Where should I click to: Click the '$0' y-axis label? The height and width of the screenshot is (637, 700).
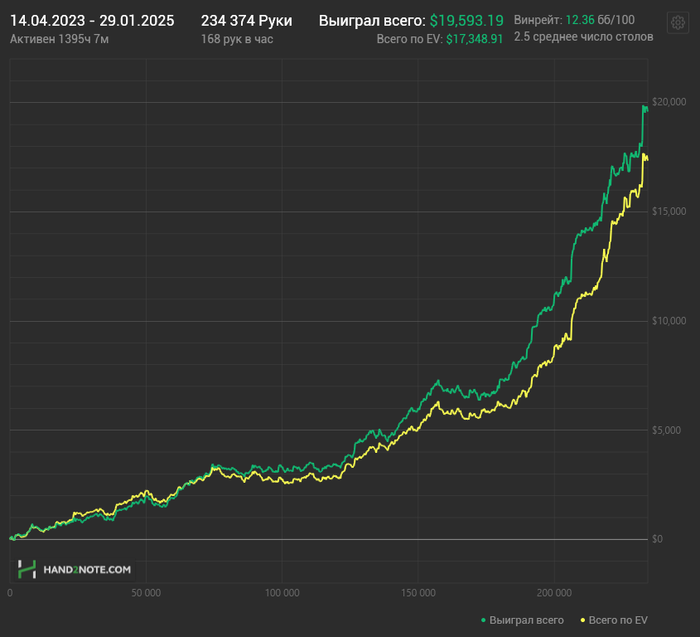coord(657,539)
